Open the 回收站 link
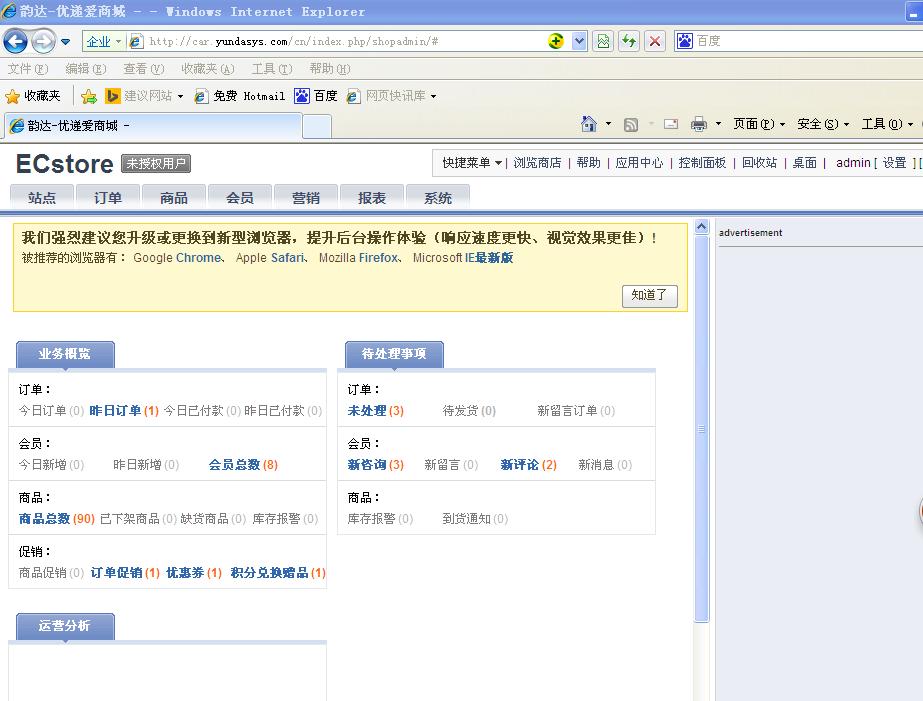This screenshot has width=923, height=701. 759,163
